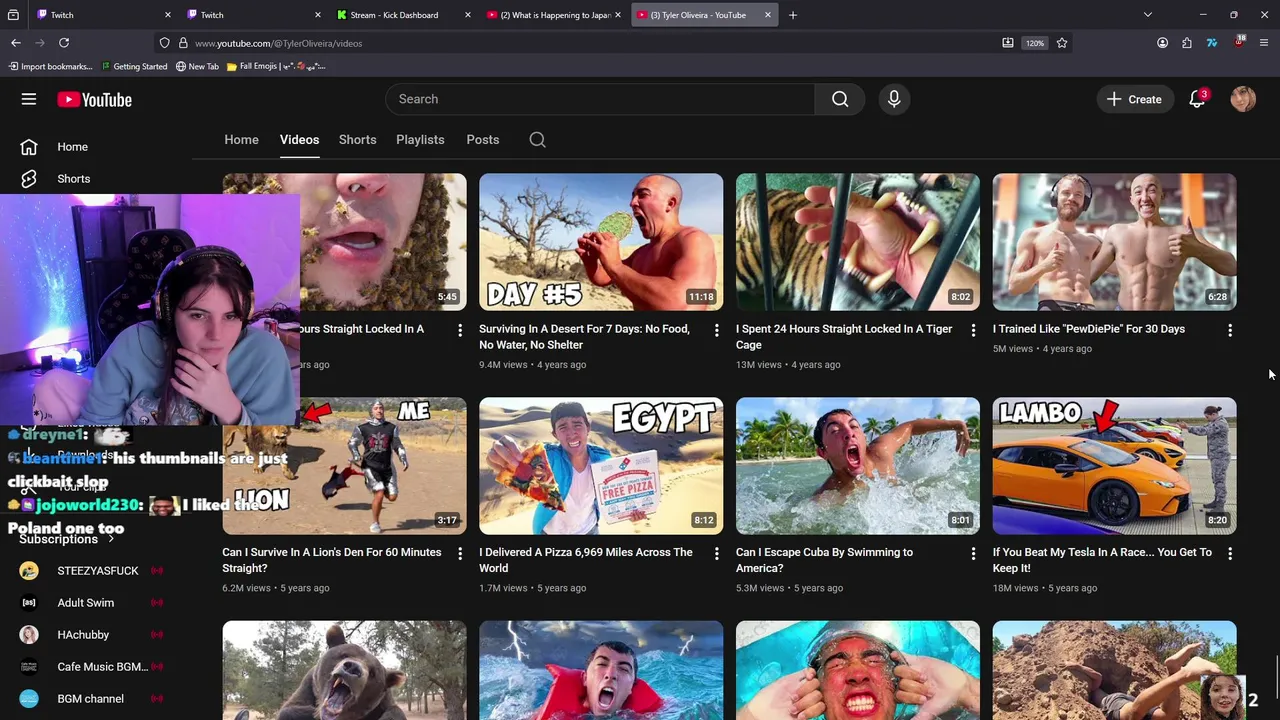
Task: Open Import bookmarks toolbar item
Action: [x=50, y=66]
